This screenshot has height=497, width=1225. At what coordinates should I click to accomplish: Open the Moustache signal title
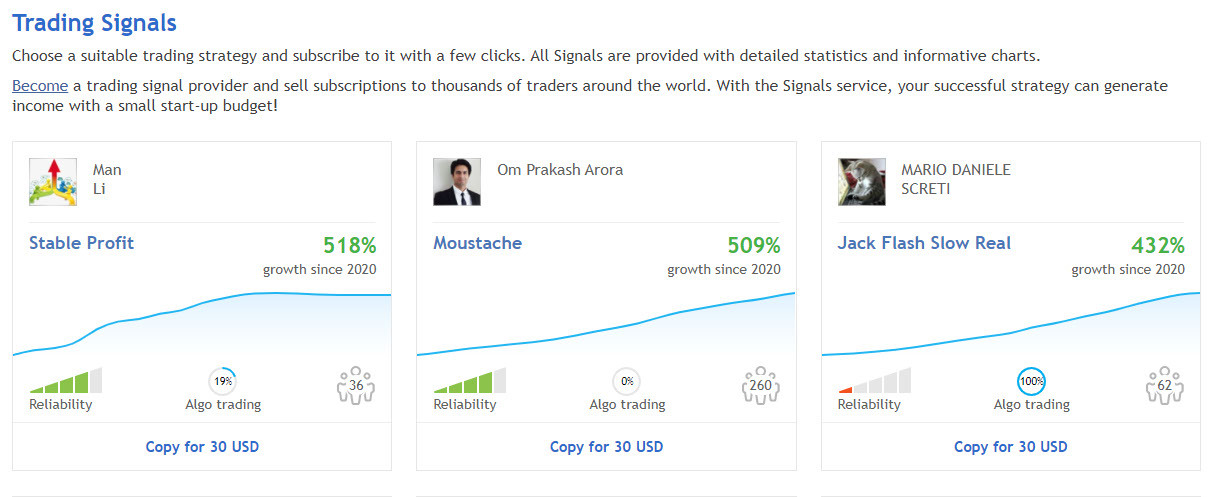point(477,243)
